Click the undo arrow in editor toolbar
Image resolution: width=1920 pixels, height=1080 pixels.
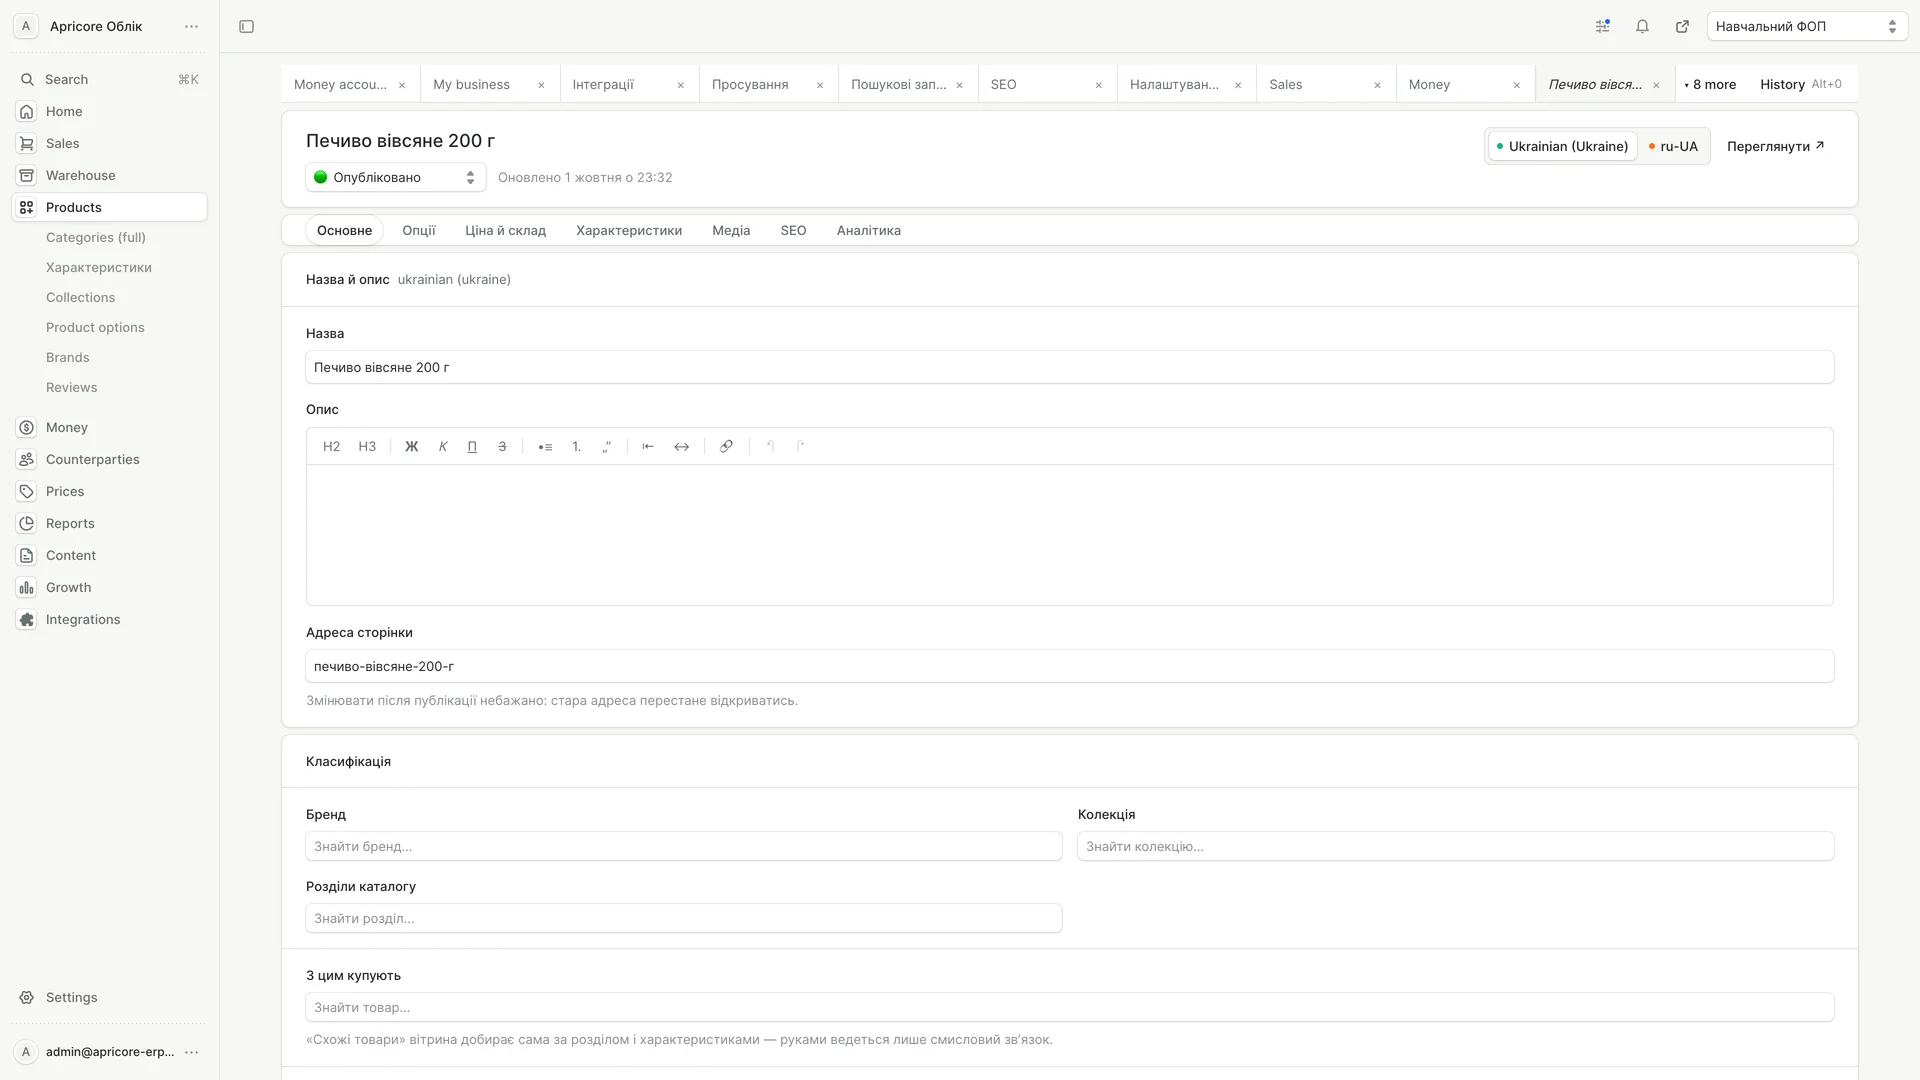(x=770, y=447)
